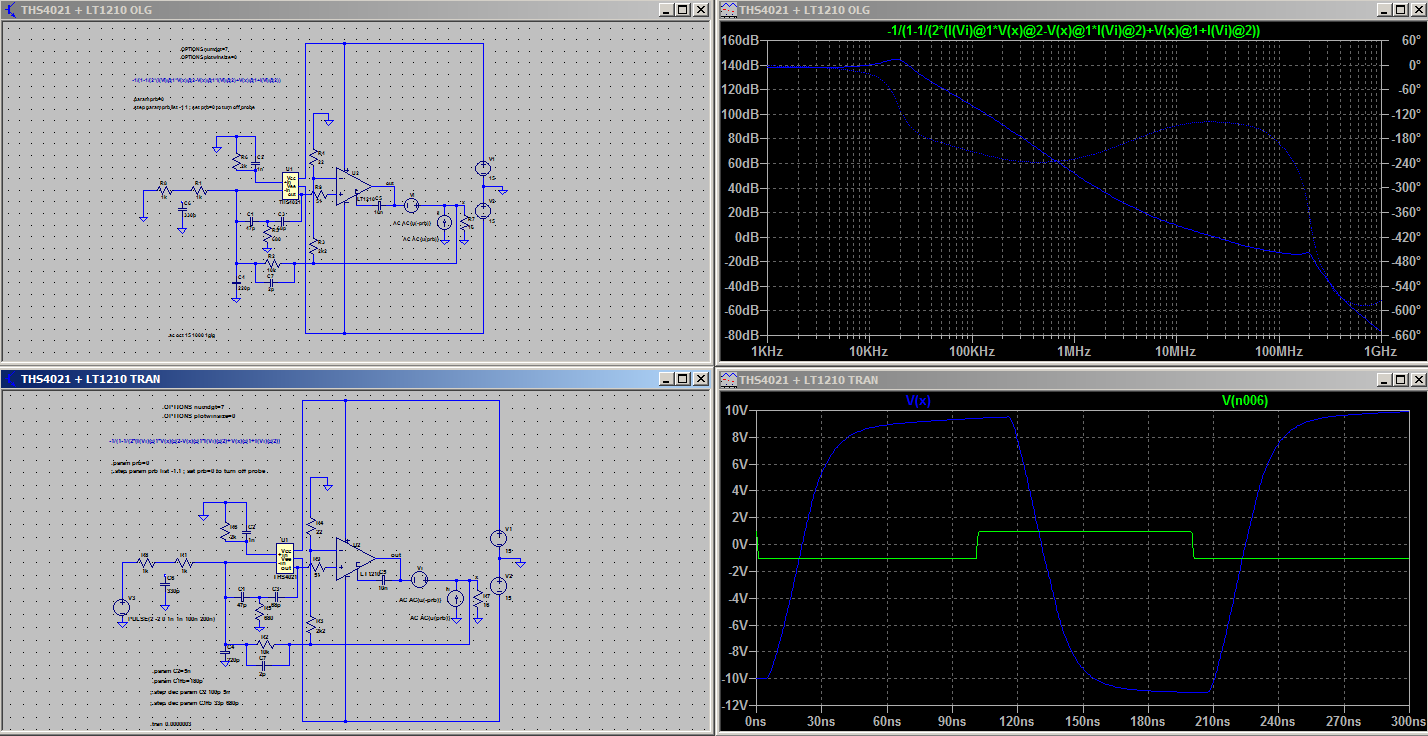Select voltage source V2 in OLG schematic
Screen dimensions: 1428x736
pos(483,210)
